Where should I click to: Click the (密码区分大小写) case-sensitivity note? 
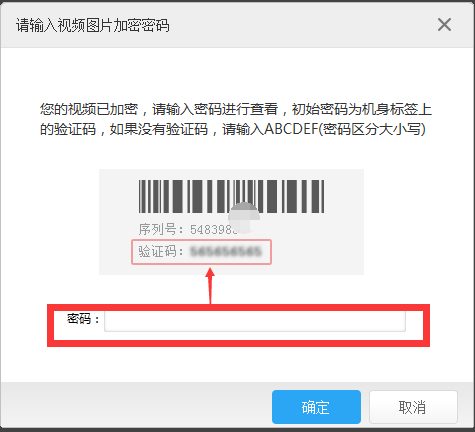[372, 129]
